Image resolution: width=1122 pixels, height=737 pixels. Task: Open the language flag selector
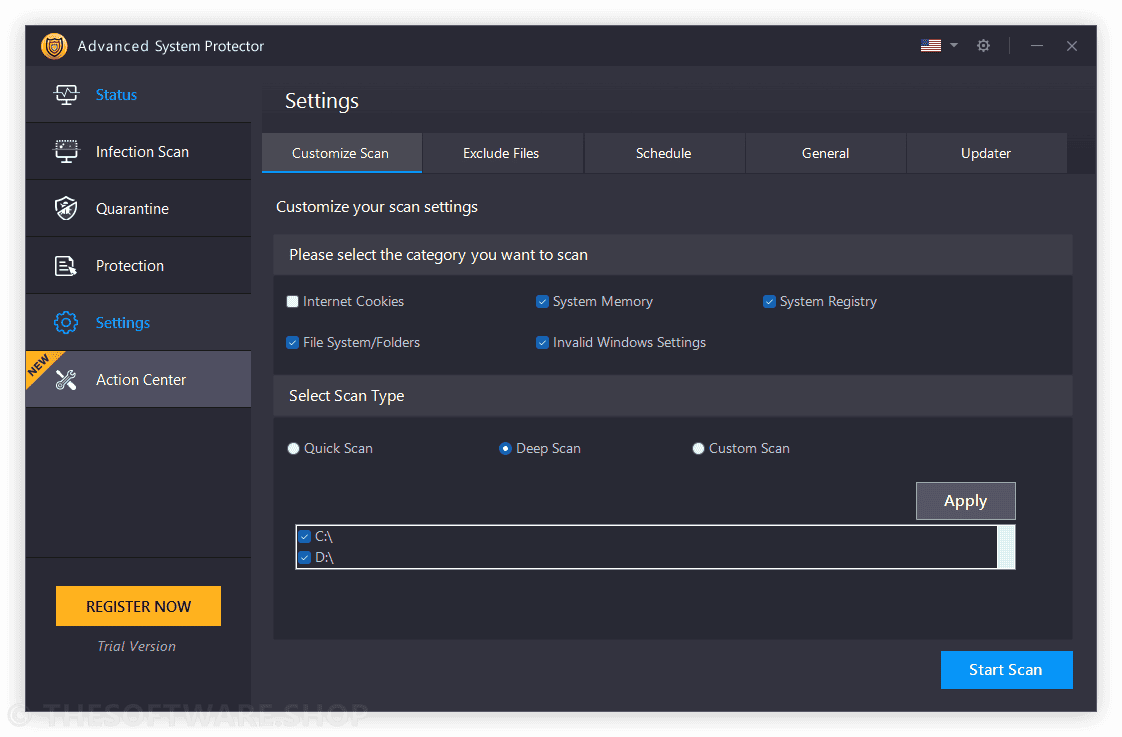tap(930, 46)
